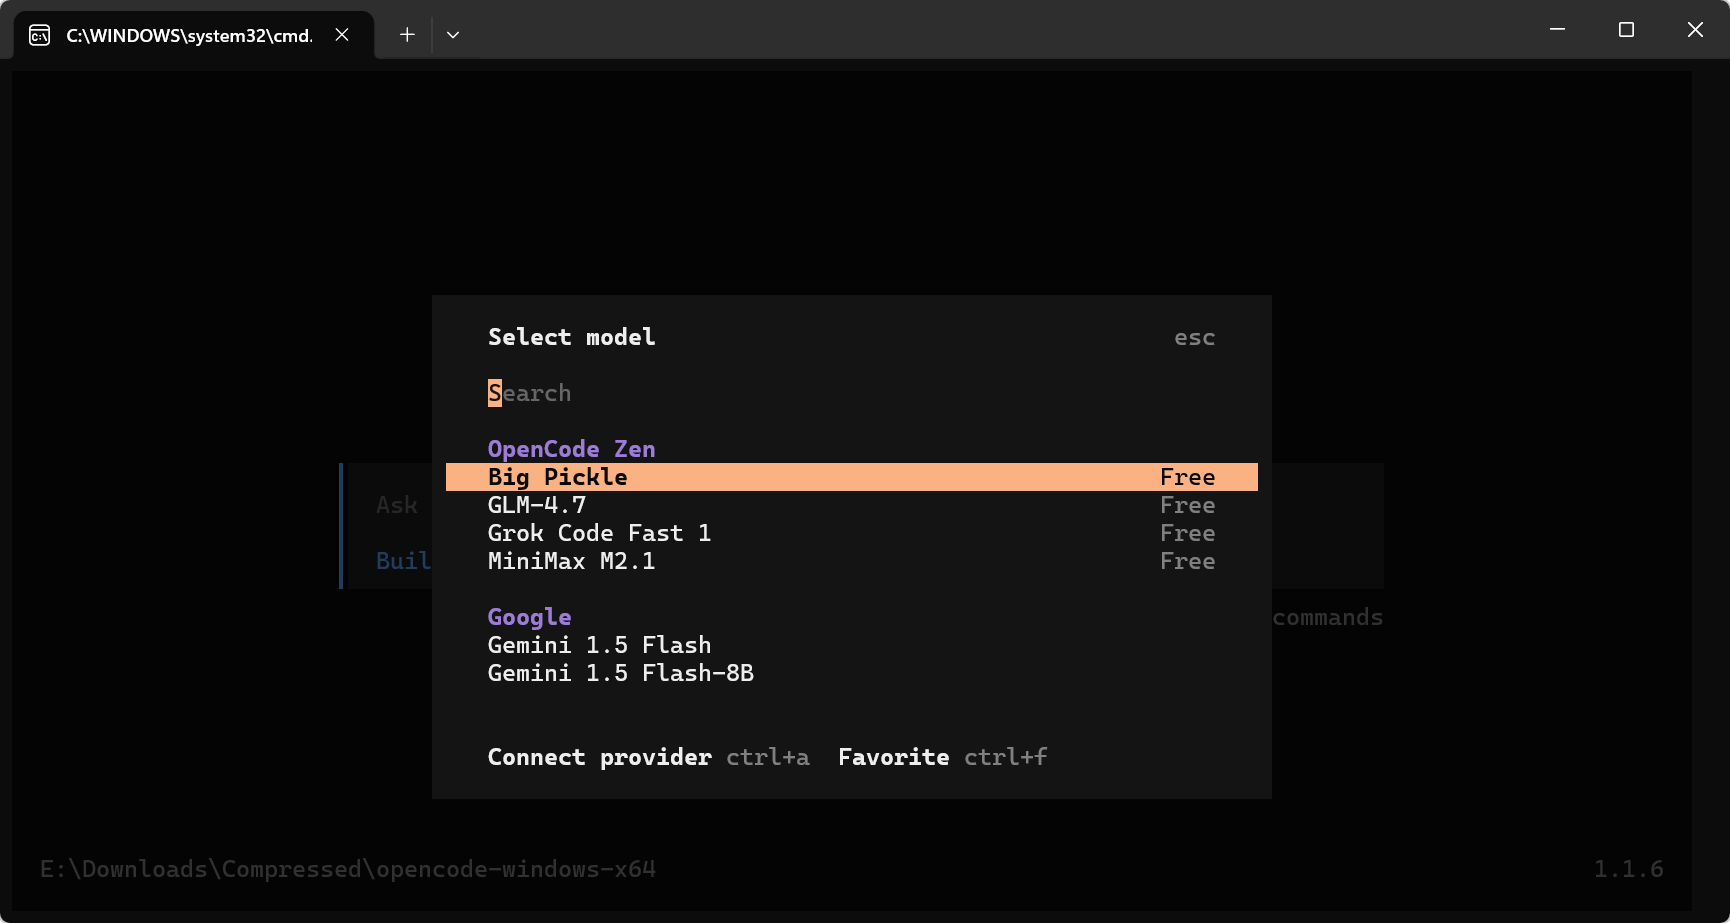Select the MiniMax M2.1 model
This screenshot has height=923, width=1730.
point(571,561)
